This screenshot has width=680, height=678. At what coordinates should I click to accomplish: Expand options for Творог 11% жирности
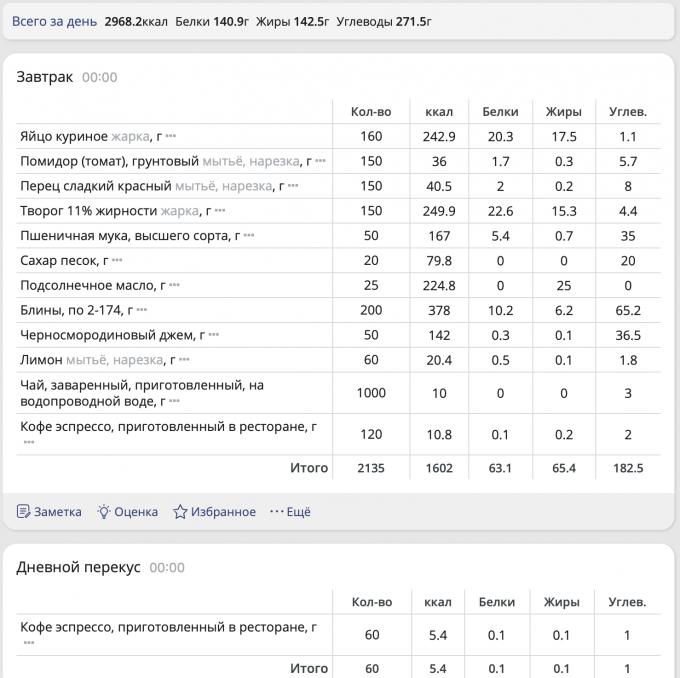click(x=220, y=211)
